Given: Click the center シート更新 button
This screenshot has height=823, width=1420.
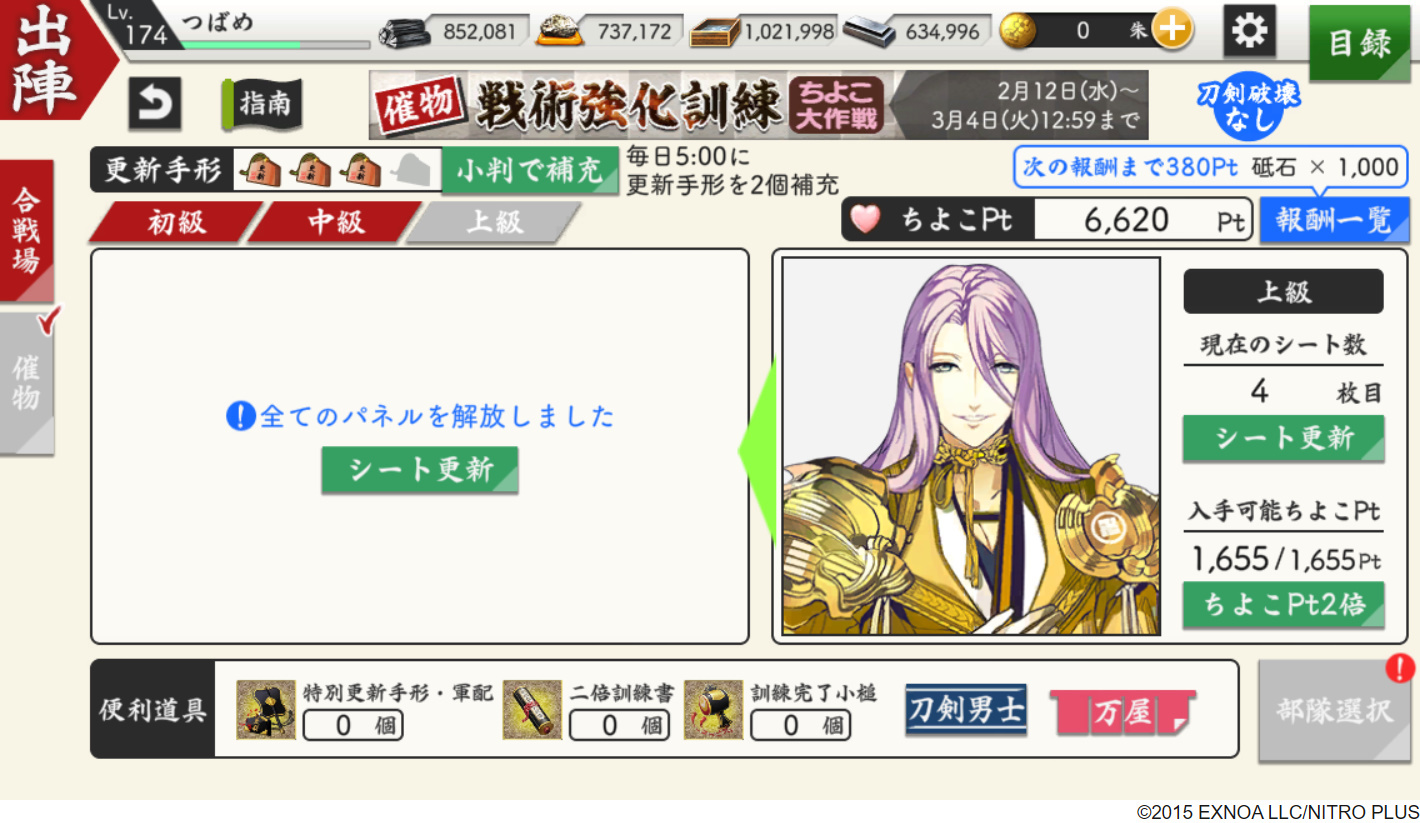Looking at the screenshot, I should click(420, 470).
